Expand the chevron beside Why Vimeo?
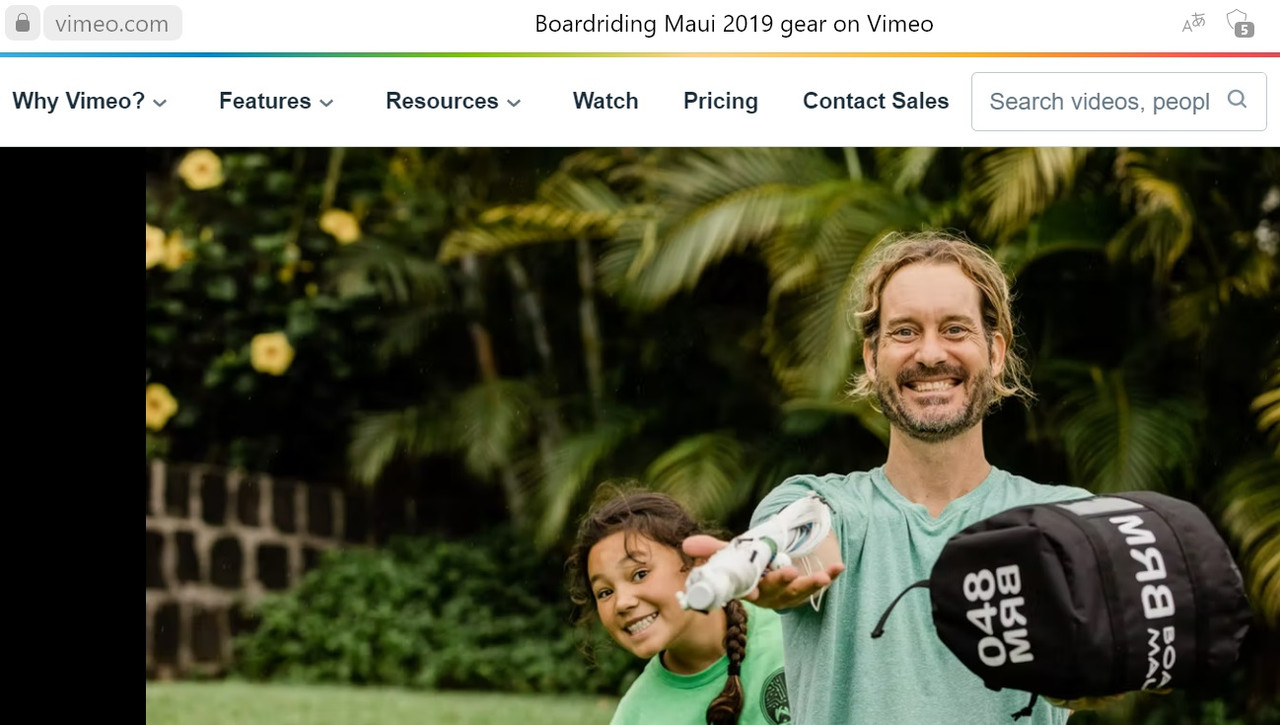1280x725 pixels. 159,102
